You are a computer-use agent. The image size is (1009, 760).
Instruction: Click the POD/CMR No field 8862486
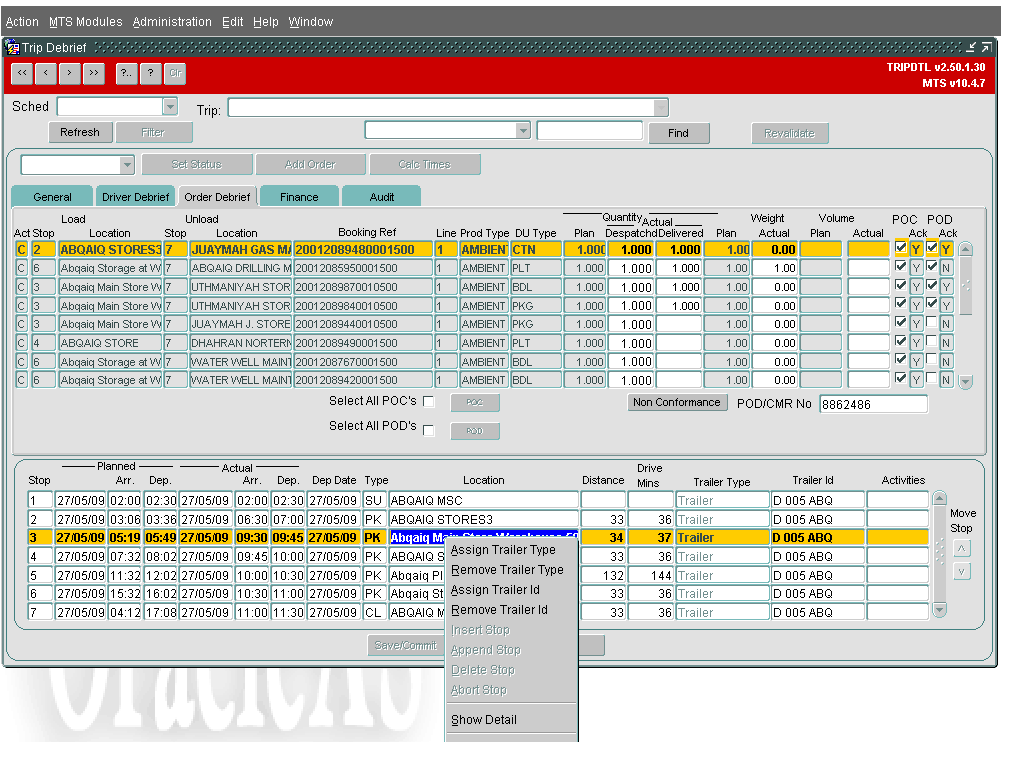(873, 404)
